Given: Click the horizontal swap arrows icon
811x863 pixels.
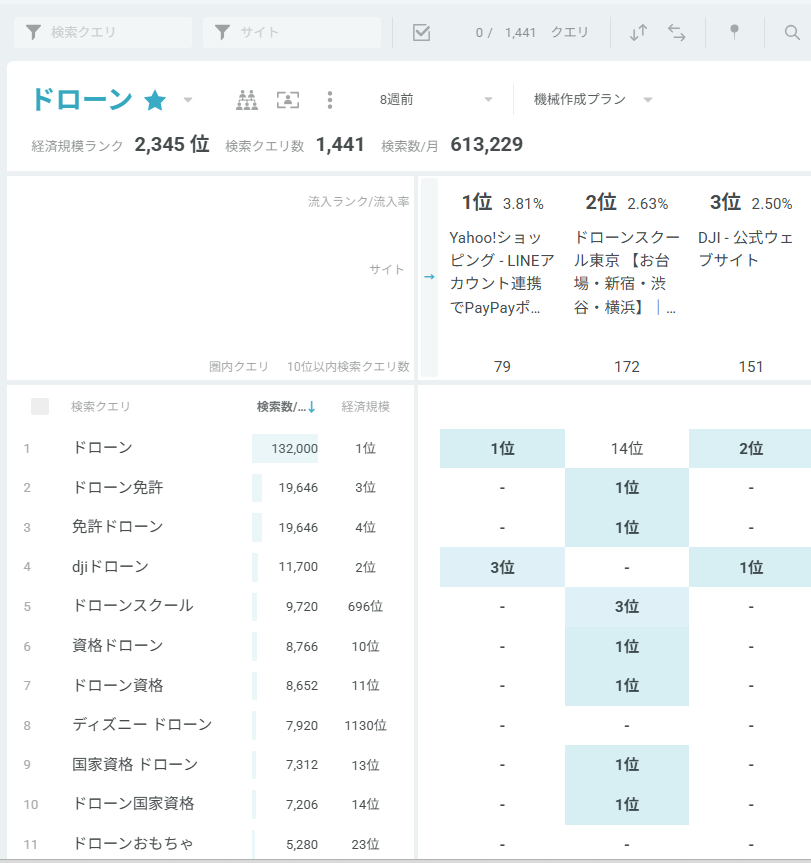Looking at the screenshot, I should (x=677, y=32).
